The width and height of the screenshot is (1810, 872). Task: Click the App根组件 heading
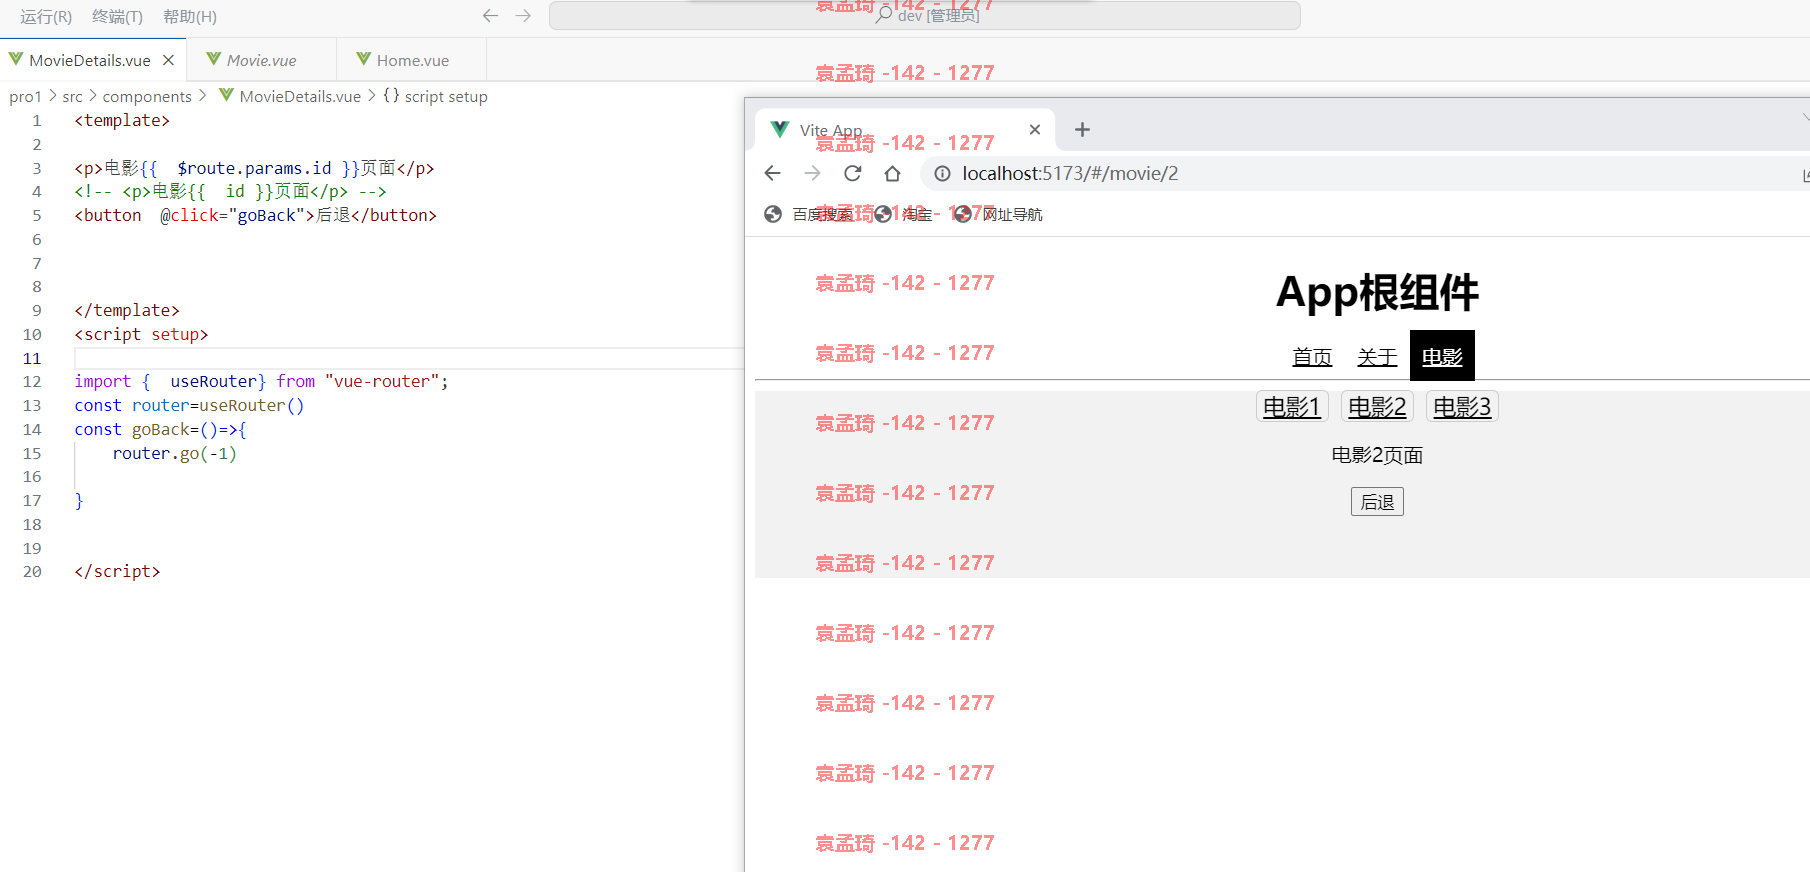[1377, 293]
